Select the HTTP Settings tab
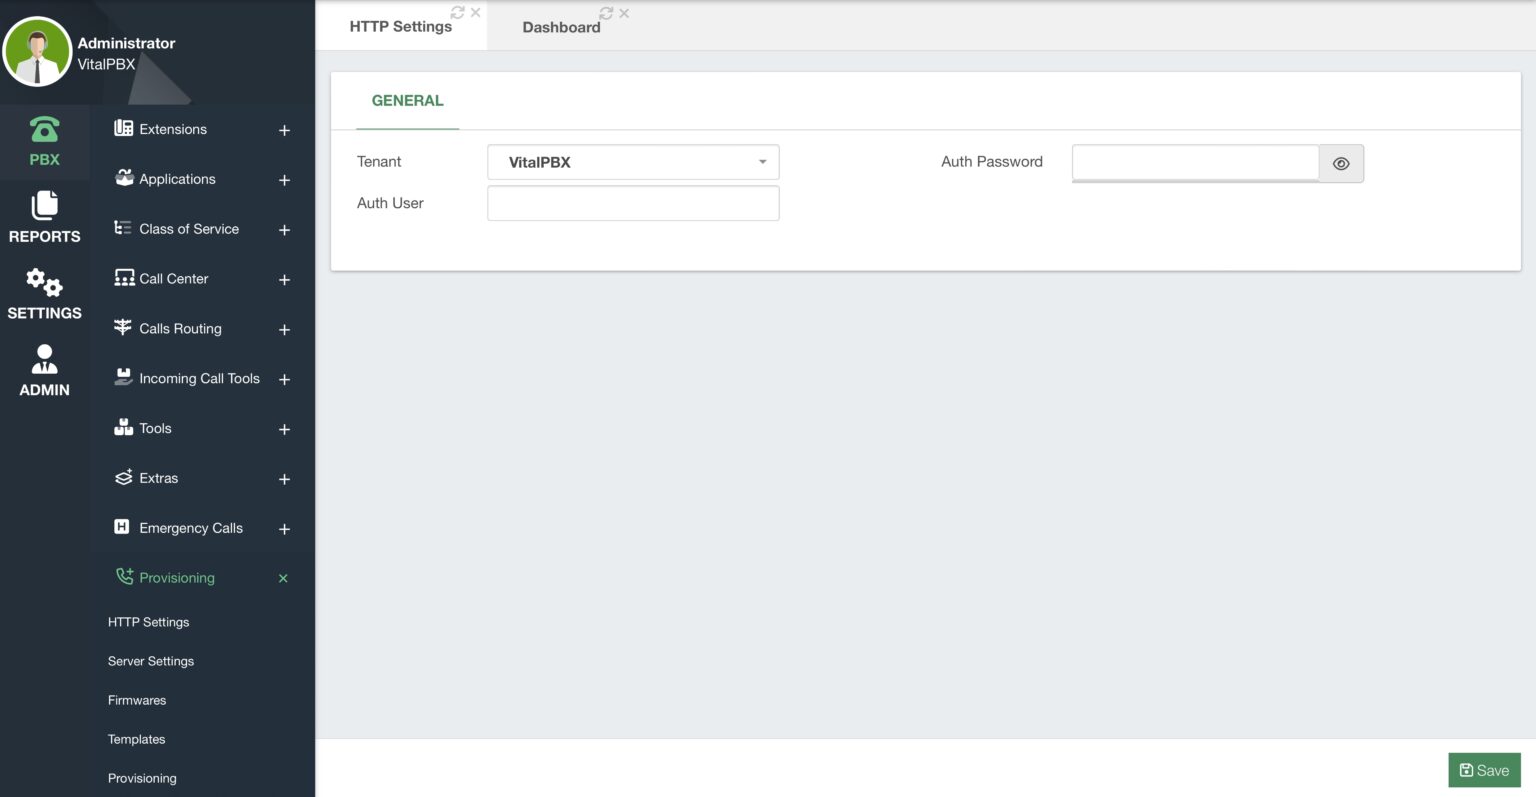The width and height of the screenshot is (1536, 797). (401, 26)
